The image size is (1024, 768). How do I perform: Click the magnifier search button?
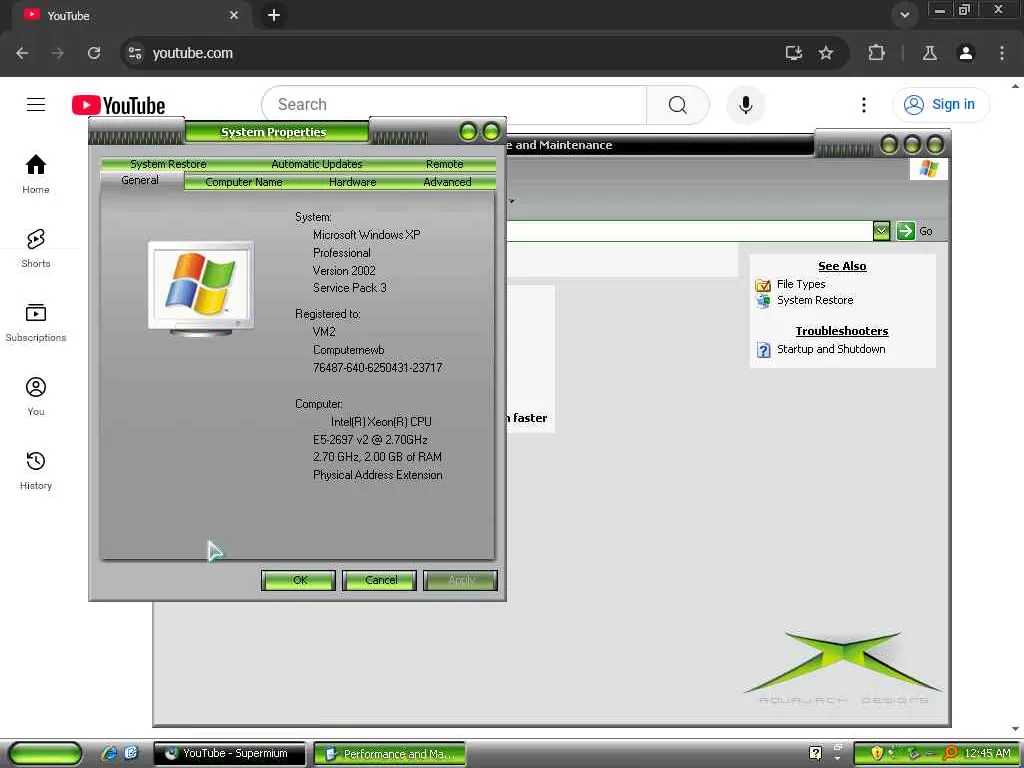click(x=677, y=104)
